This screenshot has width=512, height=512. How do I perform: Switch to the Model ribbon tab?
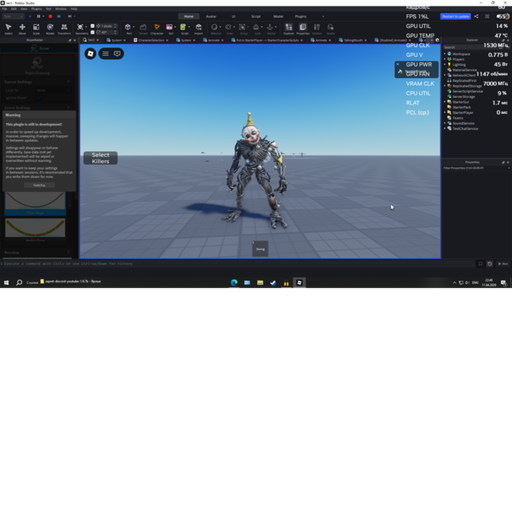pyautogui.click(x=278, y=16)
